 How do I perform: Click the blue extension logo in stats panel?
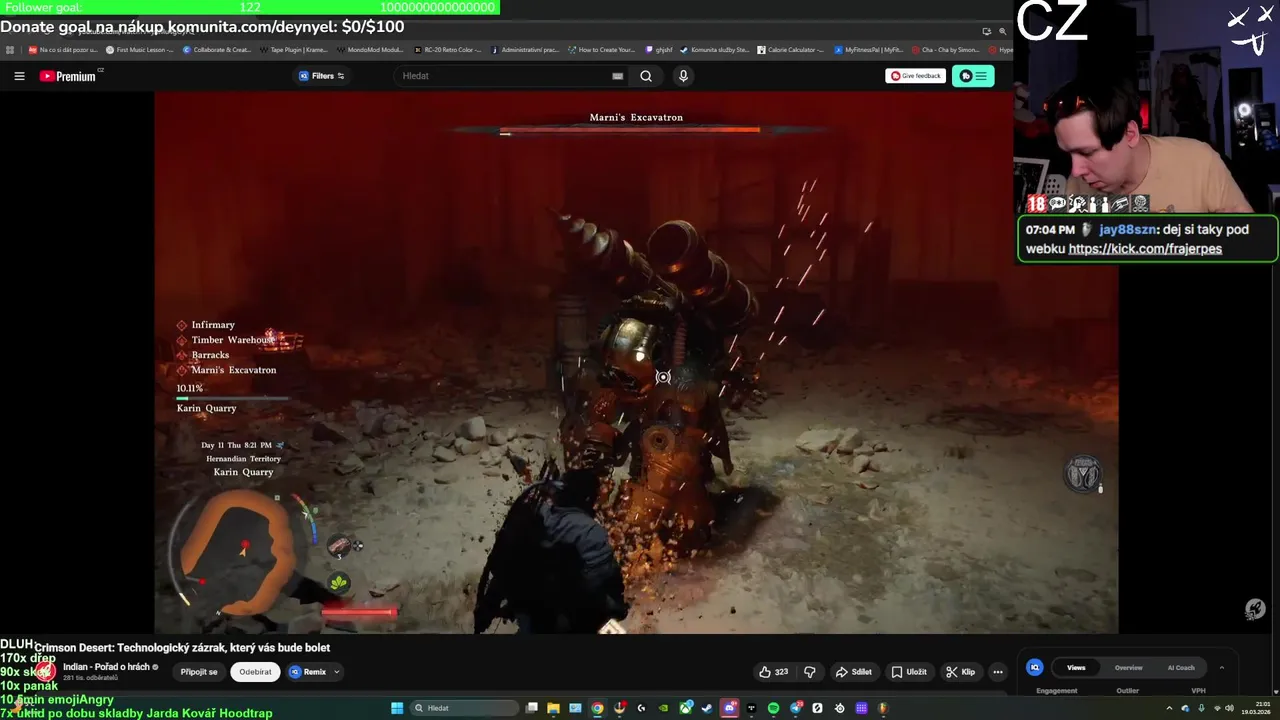coord(1035,667)
